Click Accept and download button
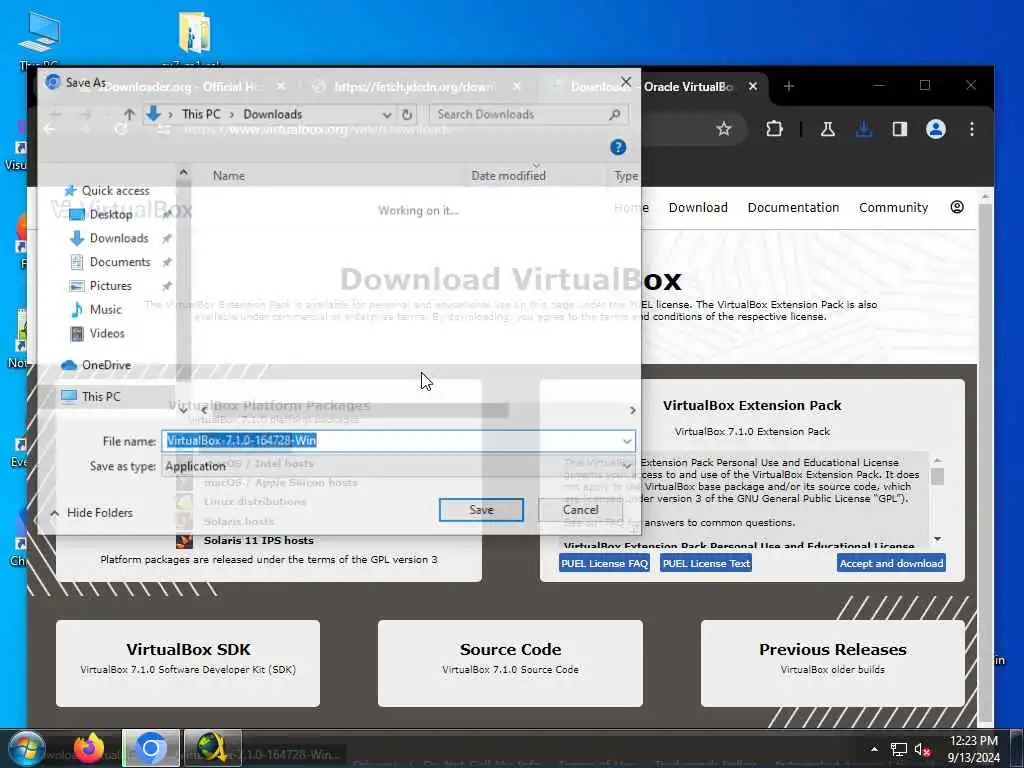 891,563
